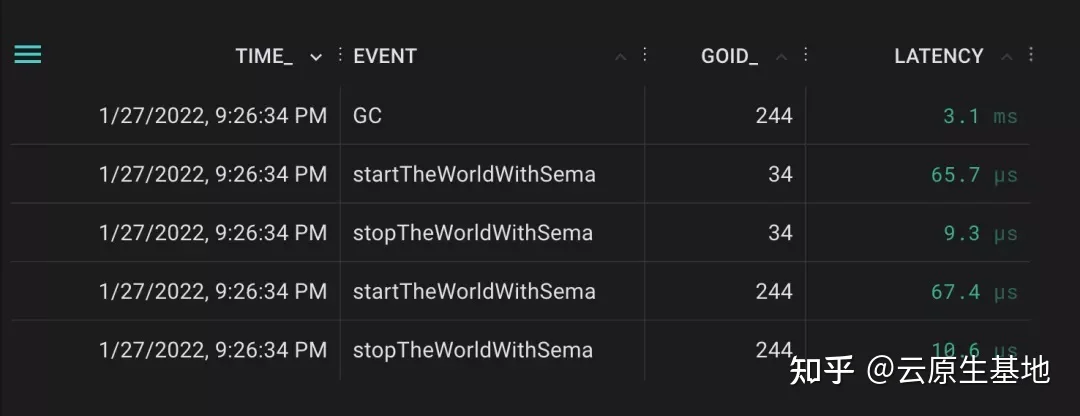Open the hamburger column menu icon

28,55
